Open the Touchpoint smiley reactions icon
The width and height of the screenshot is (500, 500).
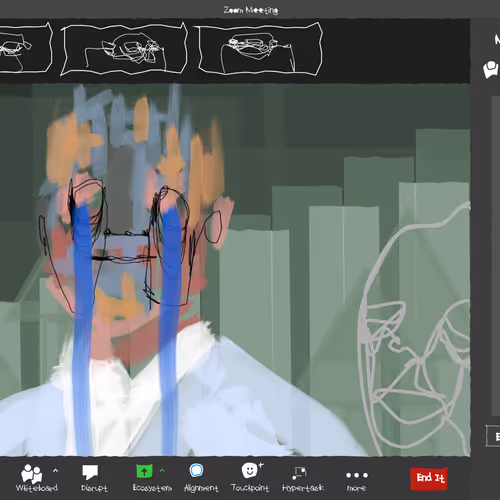(252, 470)
